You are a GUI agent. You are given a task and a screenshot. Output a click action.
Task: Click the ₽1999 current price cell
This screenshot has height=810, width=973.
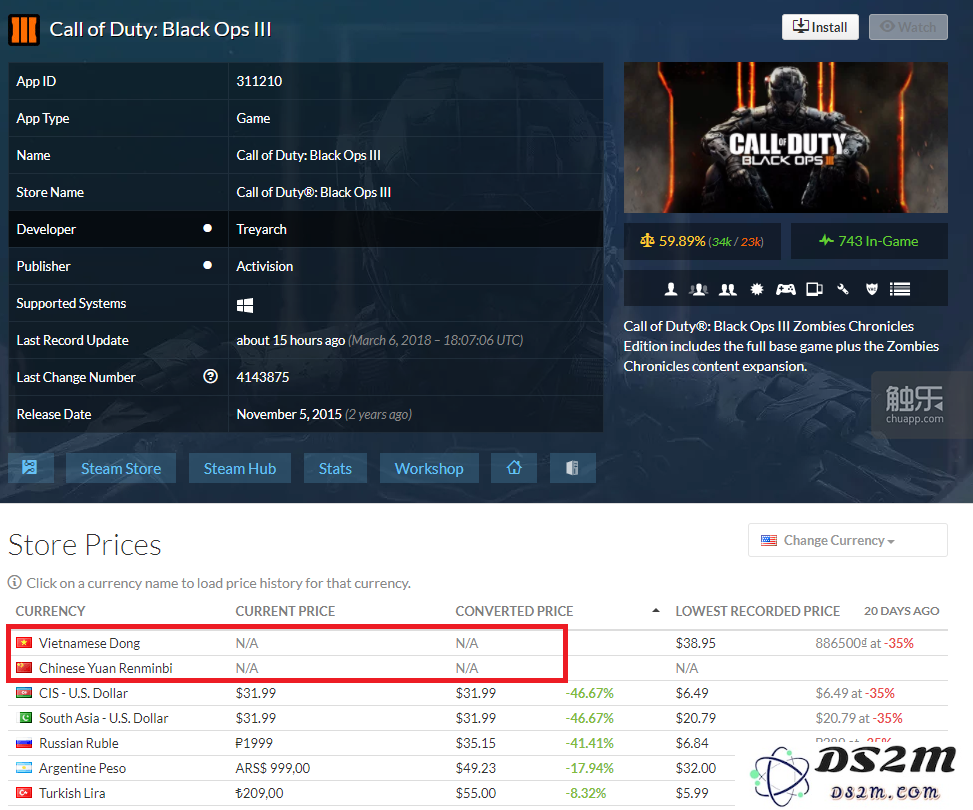254,743
